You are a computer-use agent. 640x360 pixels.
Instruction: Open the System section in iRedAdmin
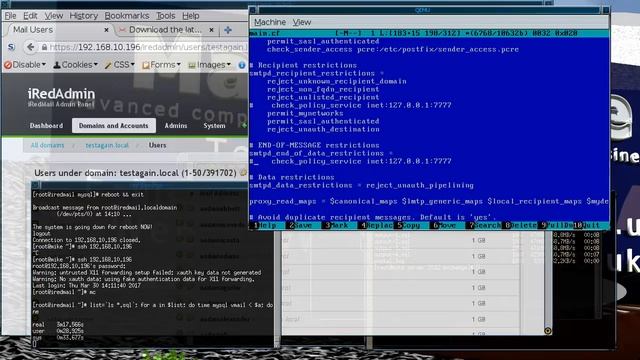(214, 126)
